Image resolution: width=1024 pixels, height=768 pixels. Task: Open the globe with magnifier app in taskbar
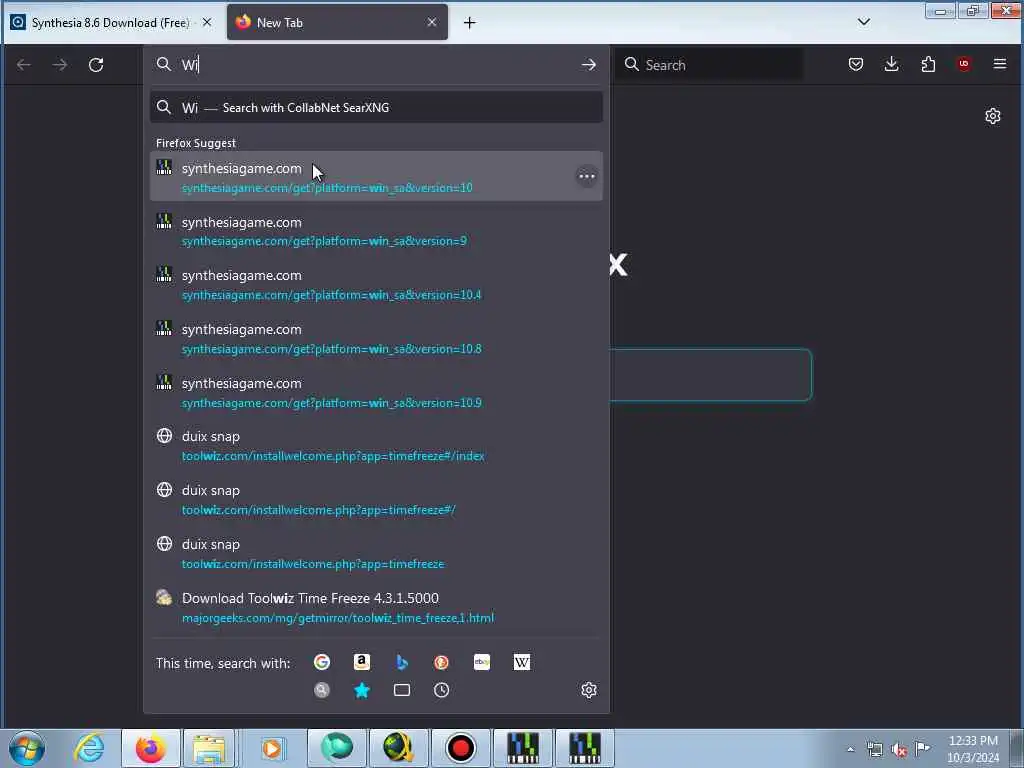(x=399, y=748)
